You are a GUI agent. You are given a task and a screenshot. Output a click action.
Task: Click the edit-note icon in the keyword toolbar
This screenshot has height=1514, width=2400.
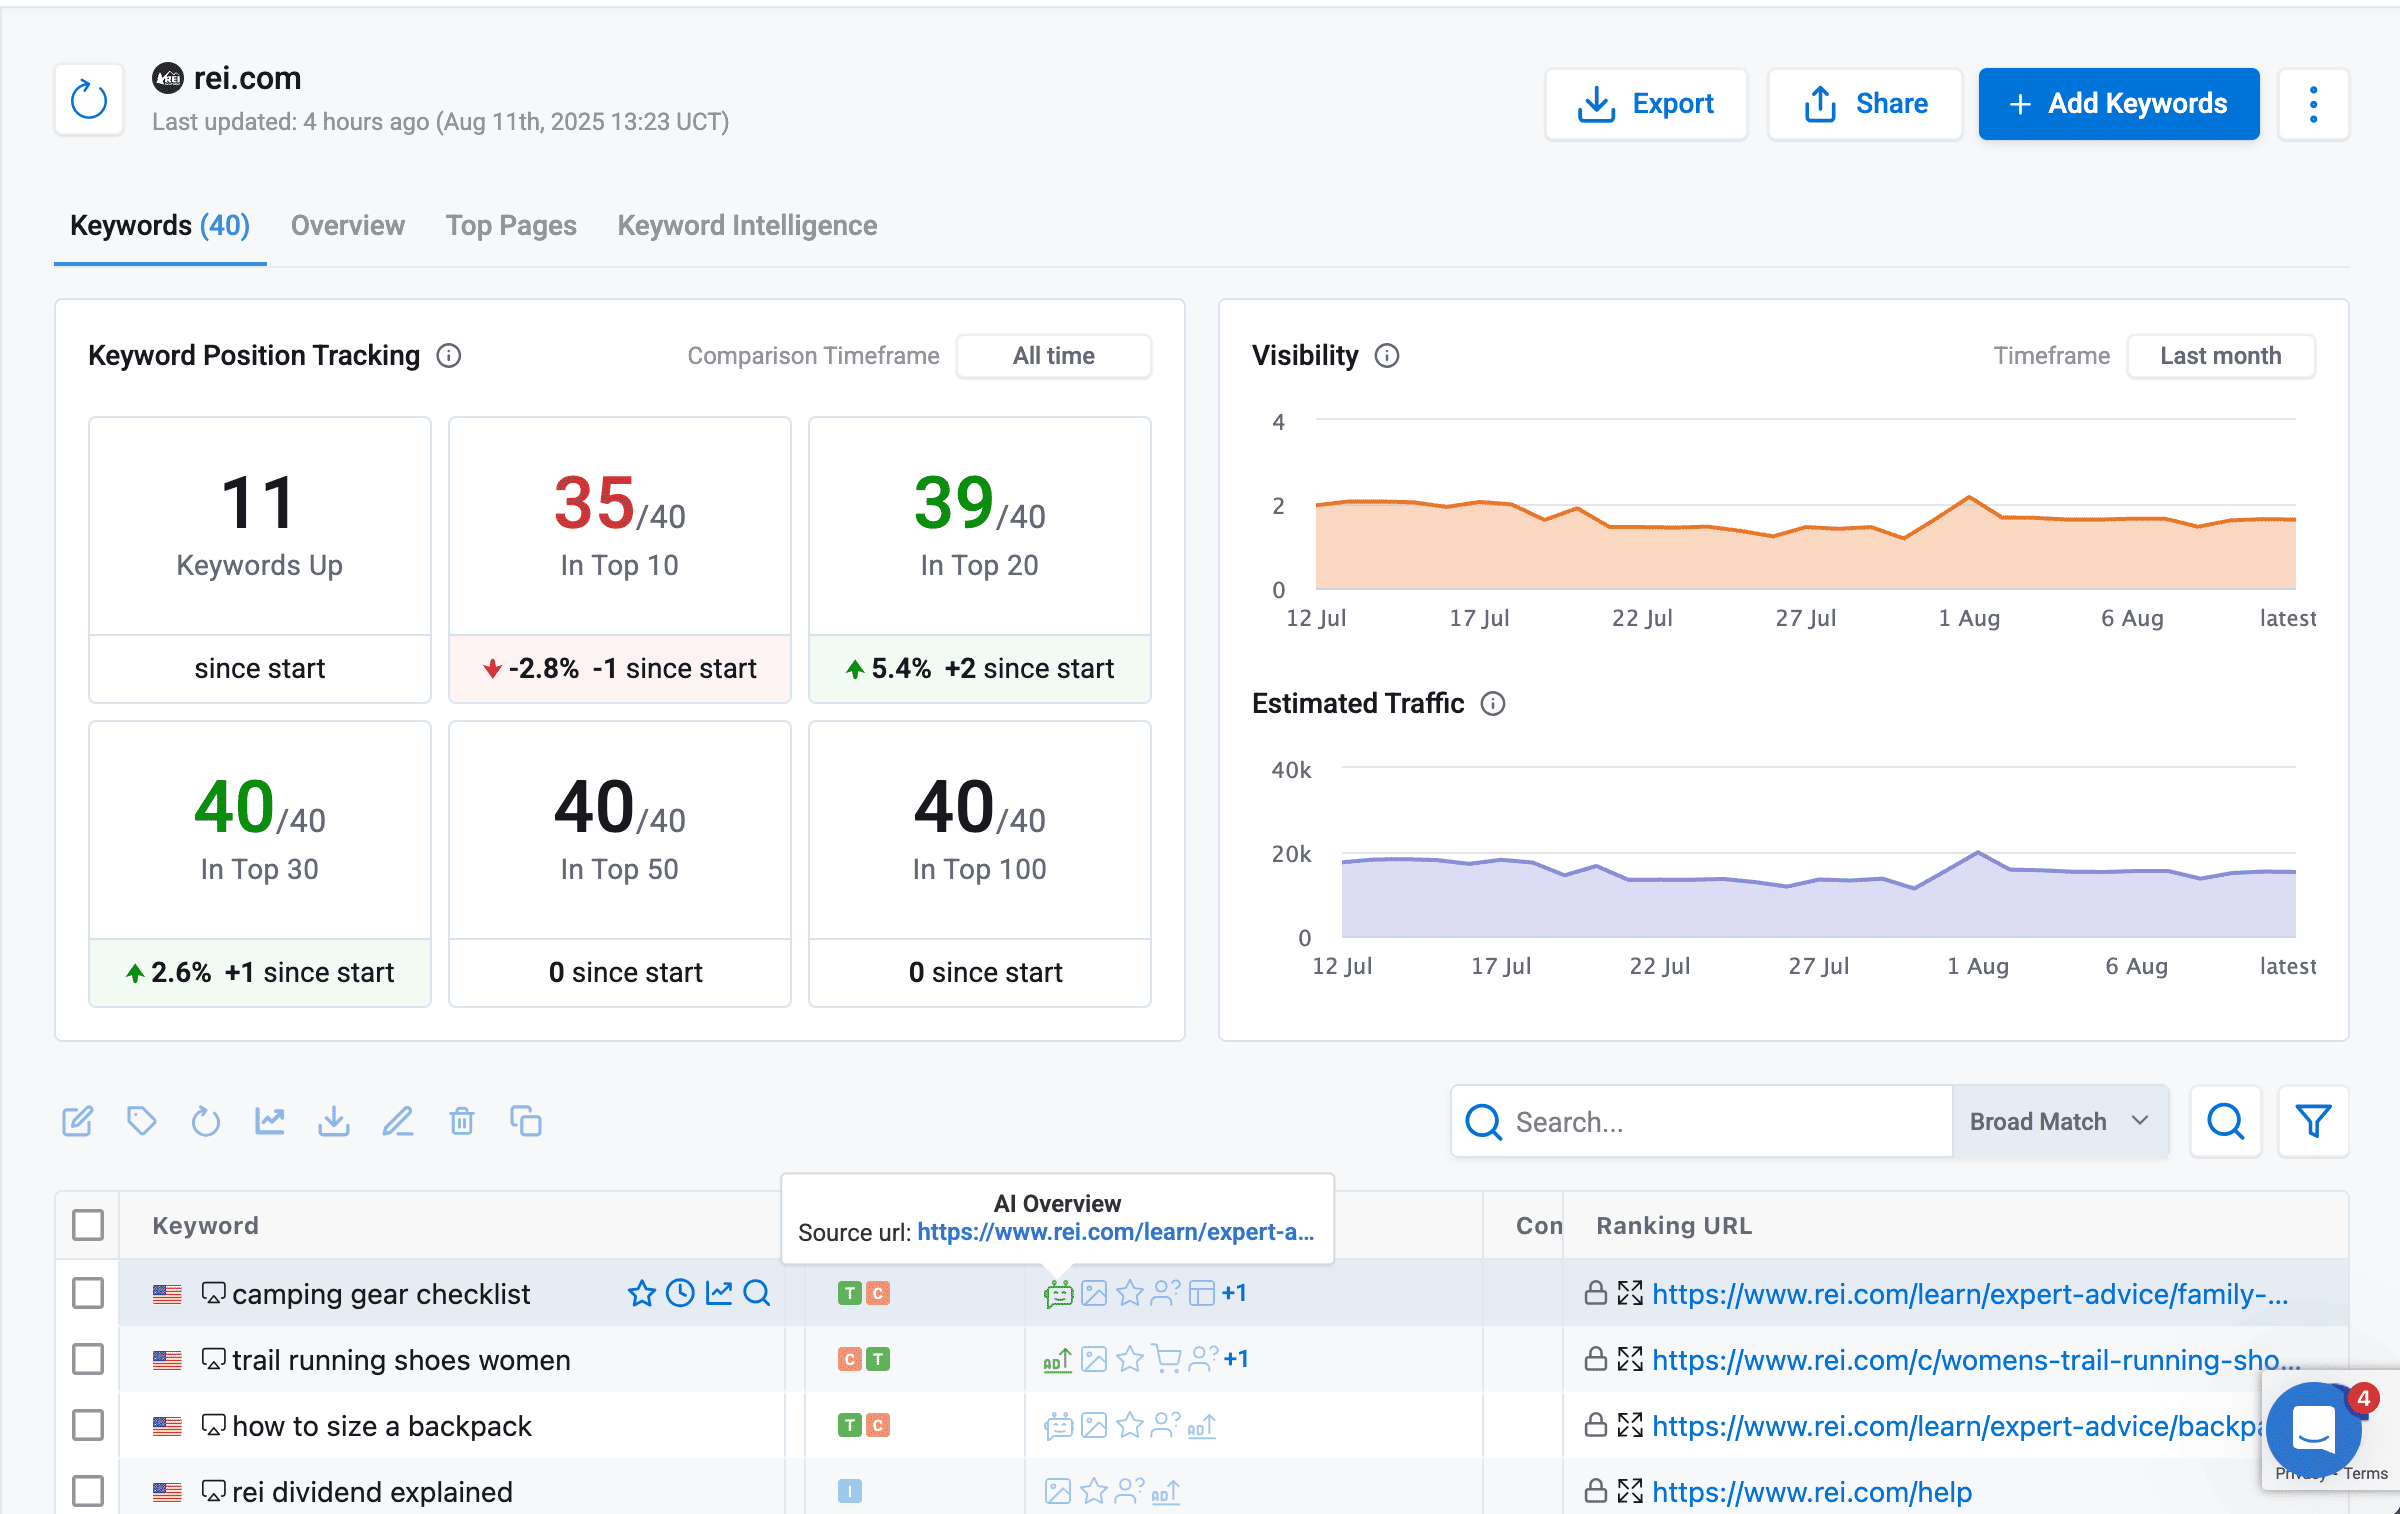pyautogui.click(x=78, y=1121)
